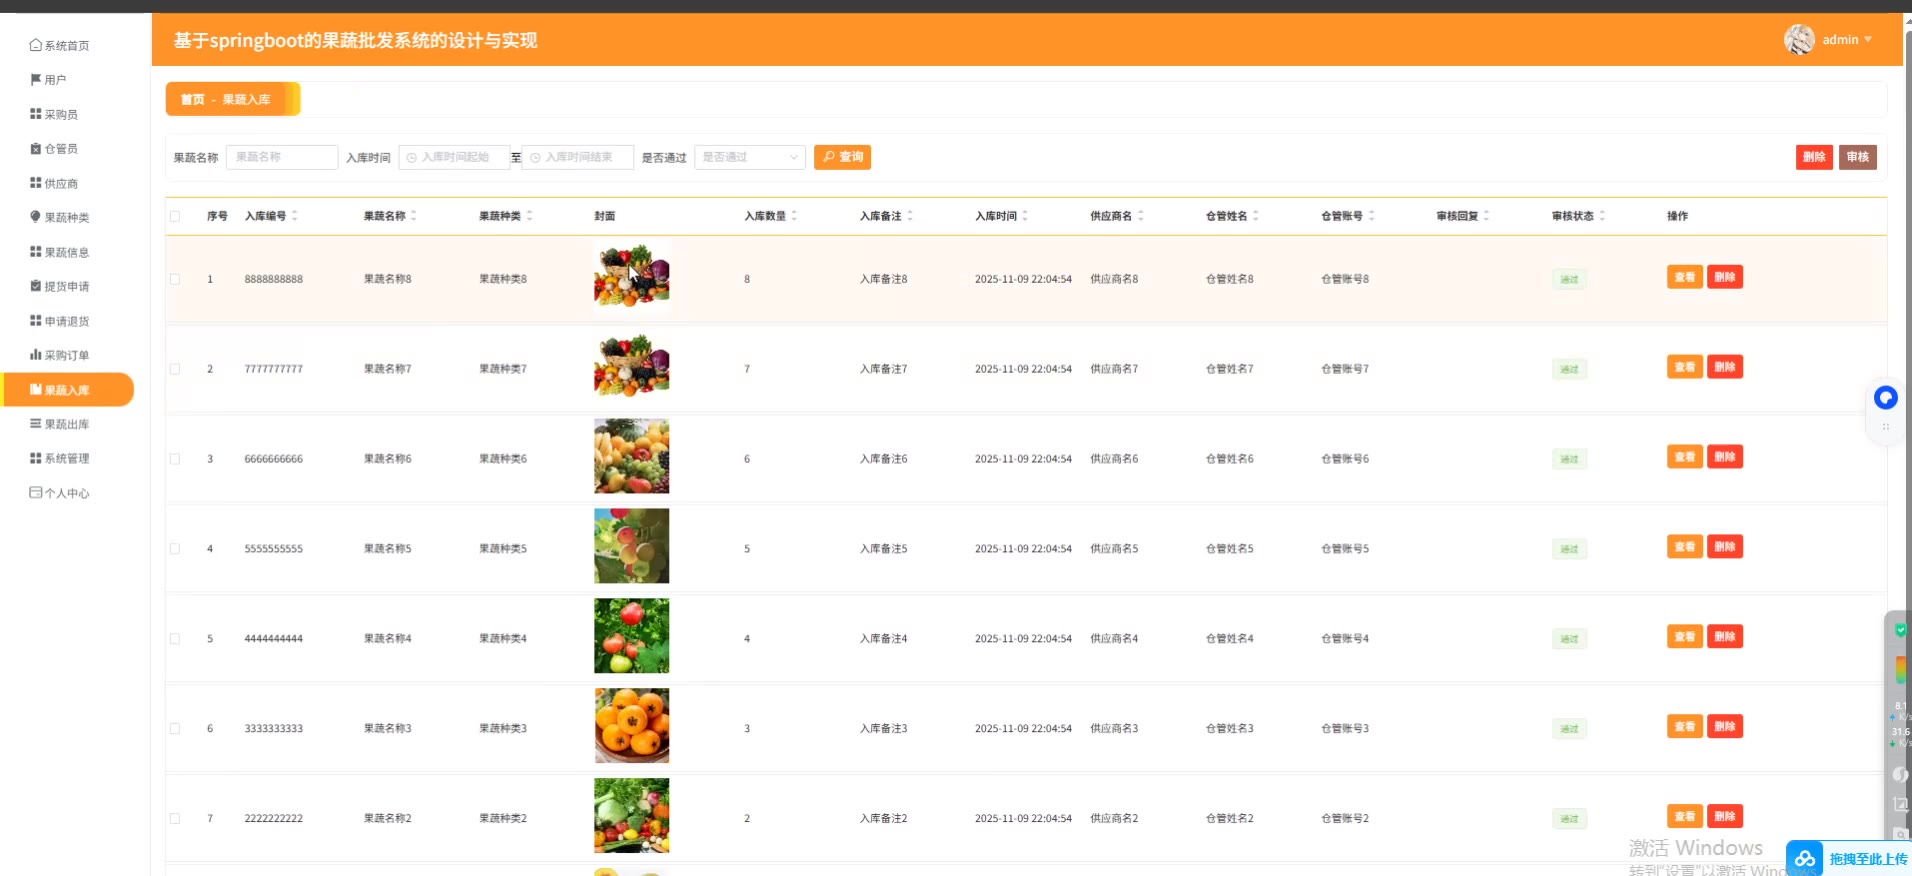
Task: Sort the table by 入库数量
Action: (794, 216)
